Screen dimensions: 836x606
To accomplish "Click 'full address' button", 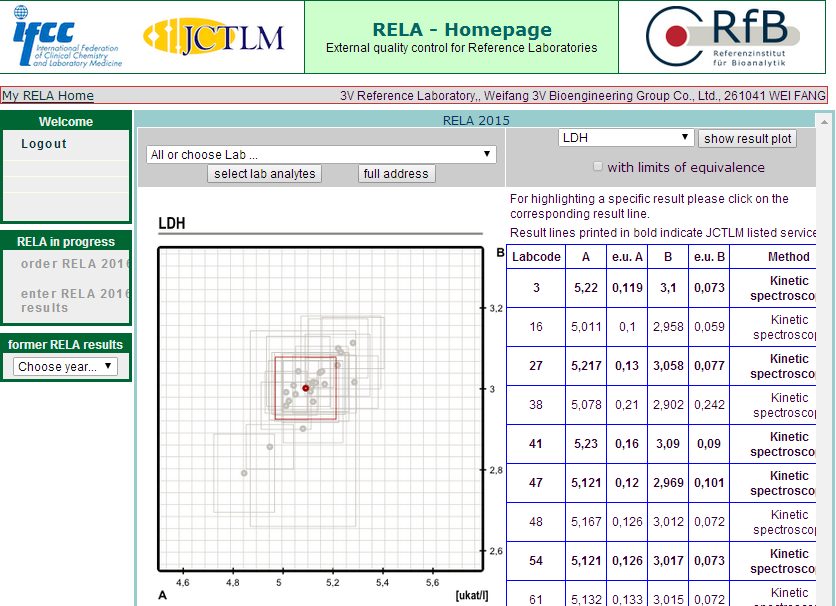I will click(x=396, y=174).
